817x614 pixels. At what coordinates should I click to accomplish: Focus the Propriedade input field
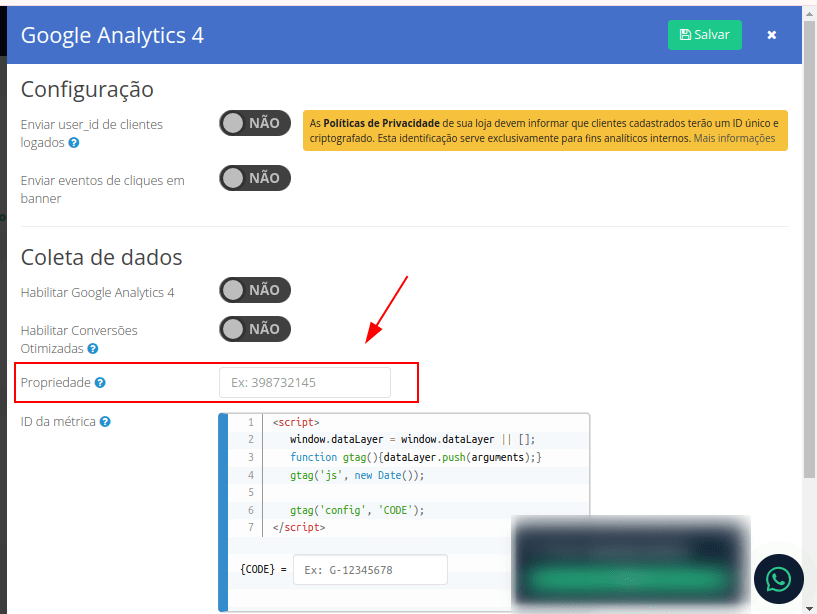point(305,383)
